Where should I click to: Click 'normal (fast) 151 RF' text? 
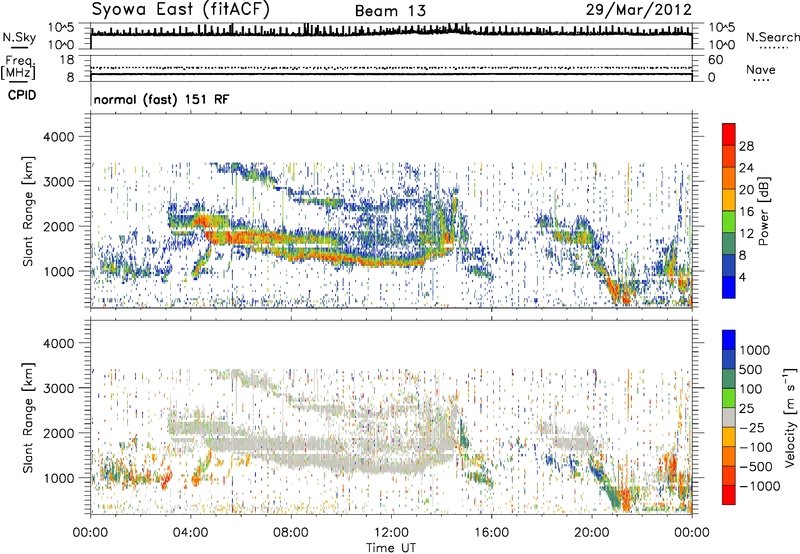[162, 99]
